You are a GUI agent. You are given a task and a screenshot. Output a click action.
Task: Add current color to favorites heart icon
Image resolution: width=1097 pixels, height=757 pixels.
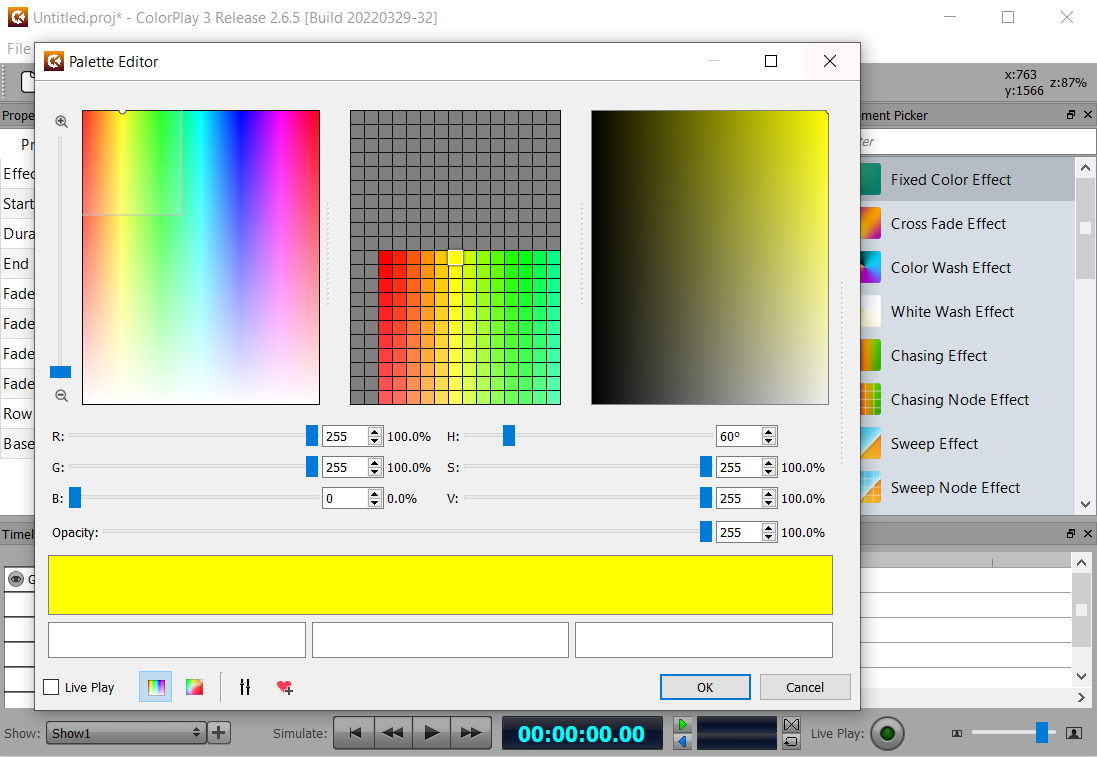pos(284,688)
